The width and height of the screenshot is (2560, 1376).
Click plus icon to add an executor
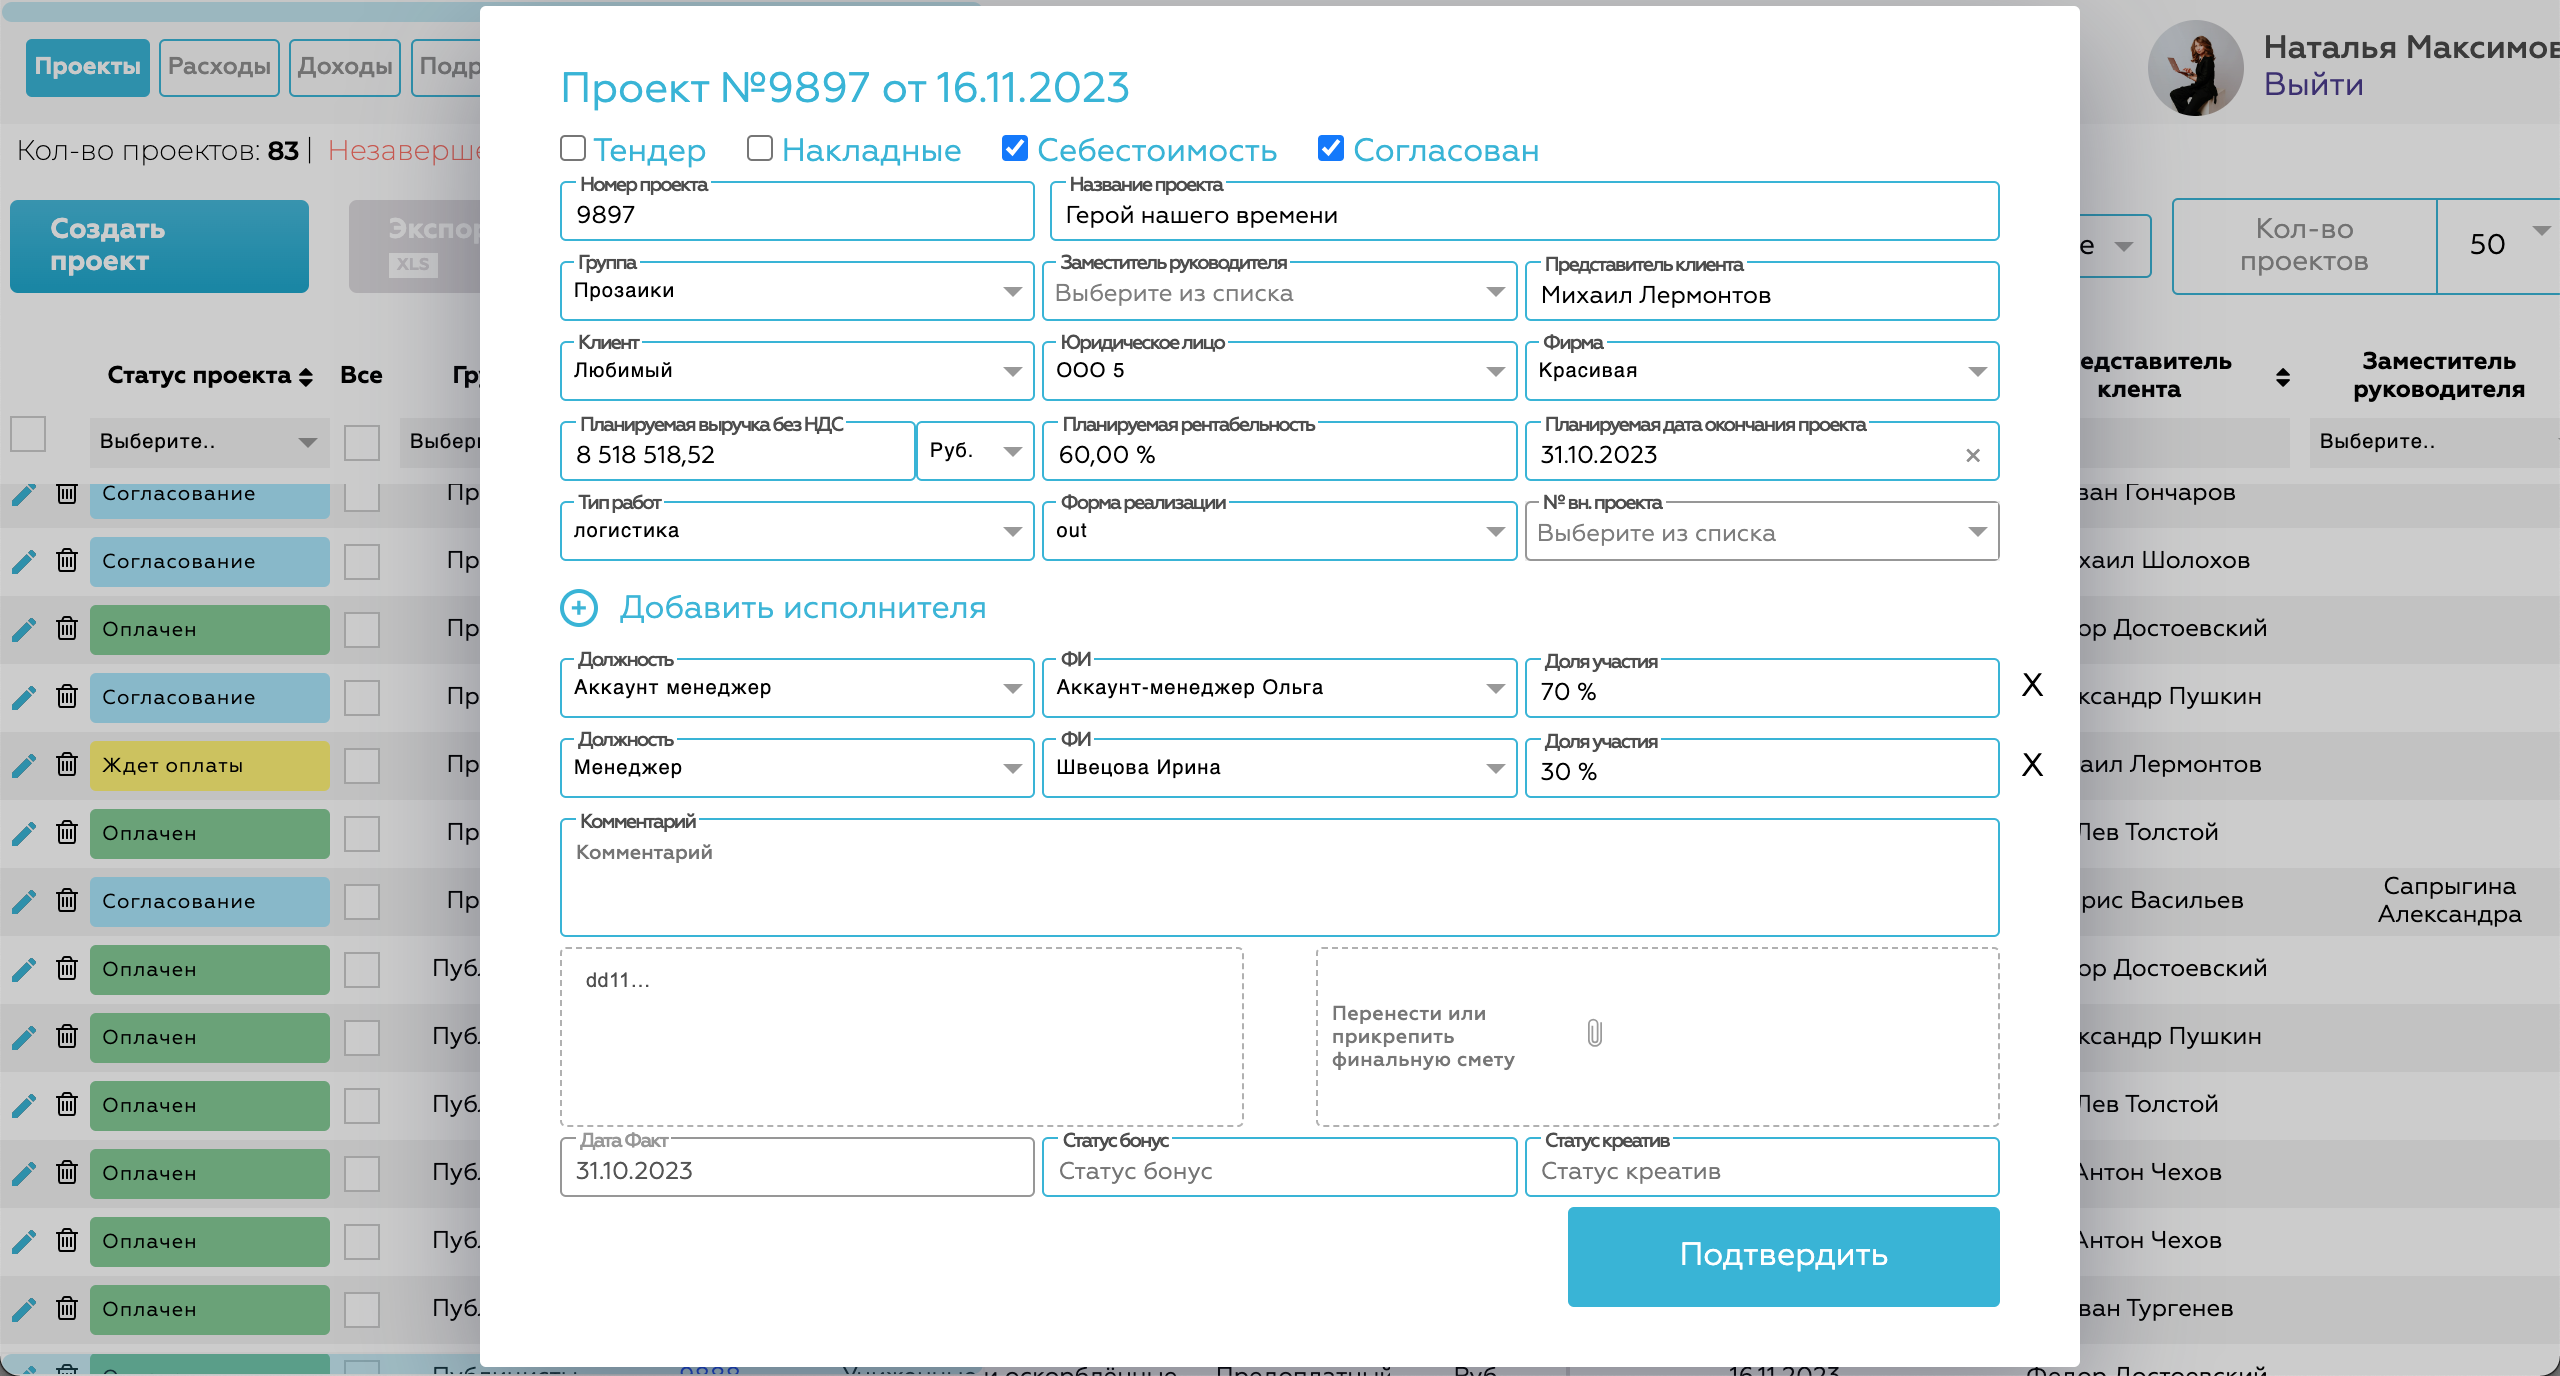(x=579, y=607)
